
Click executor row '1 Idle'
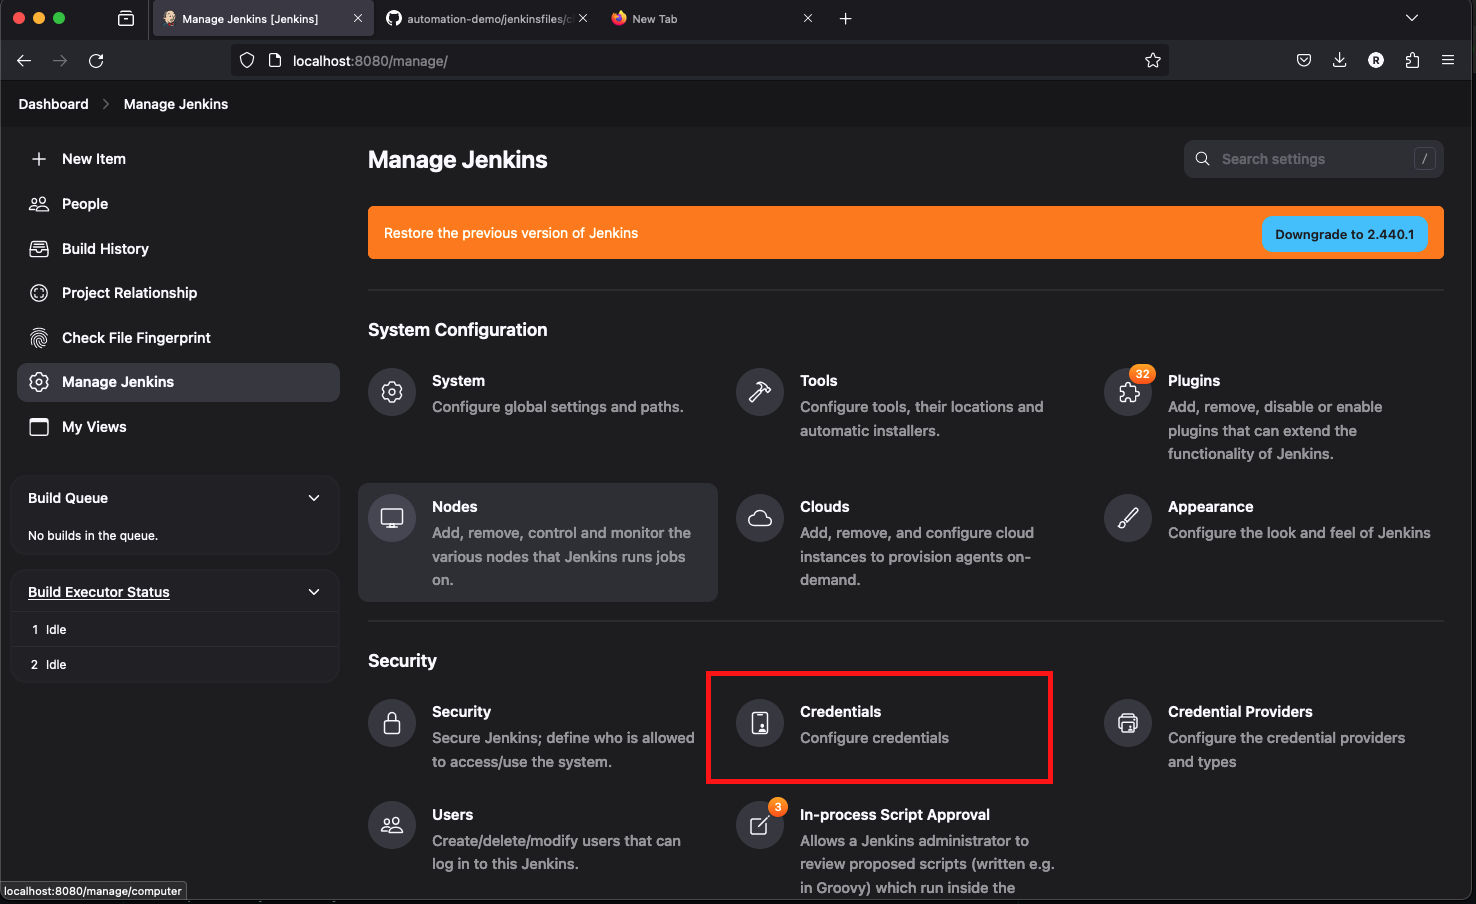pyautogui.click(x=175, y=630)
